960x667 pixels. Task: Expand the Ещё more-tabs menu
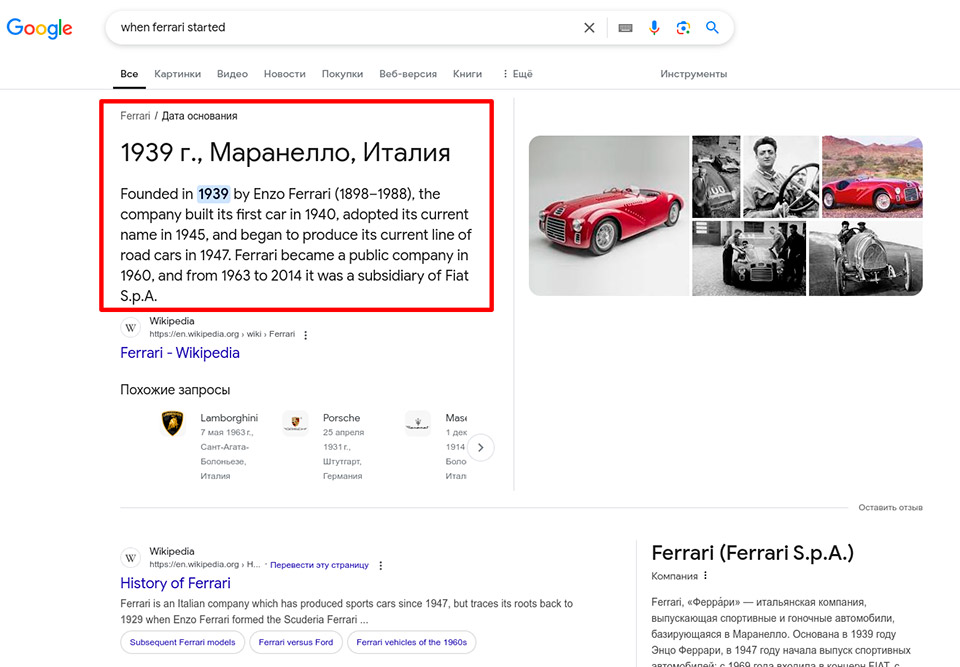[517, 74]
